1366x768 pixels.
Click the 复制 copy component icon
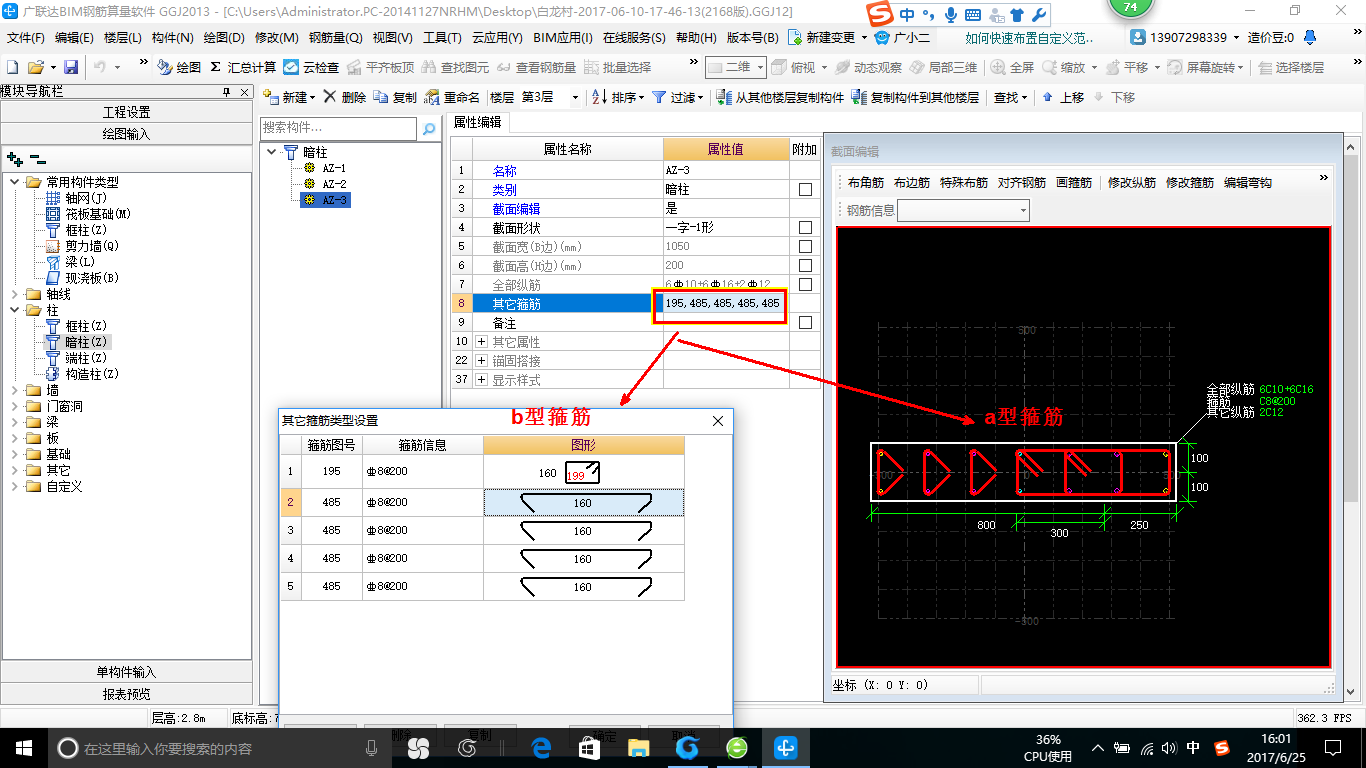381,97
